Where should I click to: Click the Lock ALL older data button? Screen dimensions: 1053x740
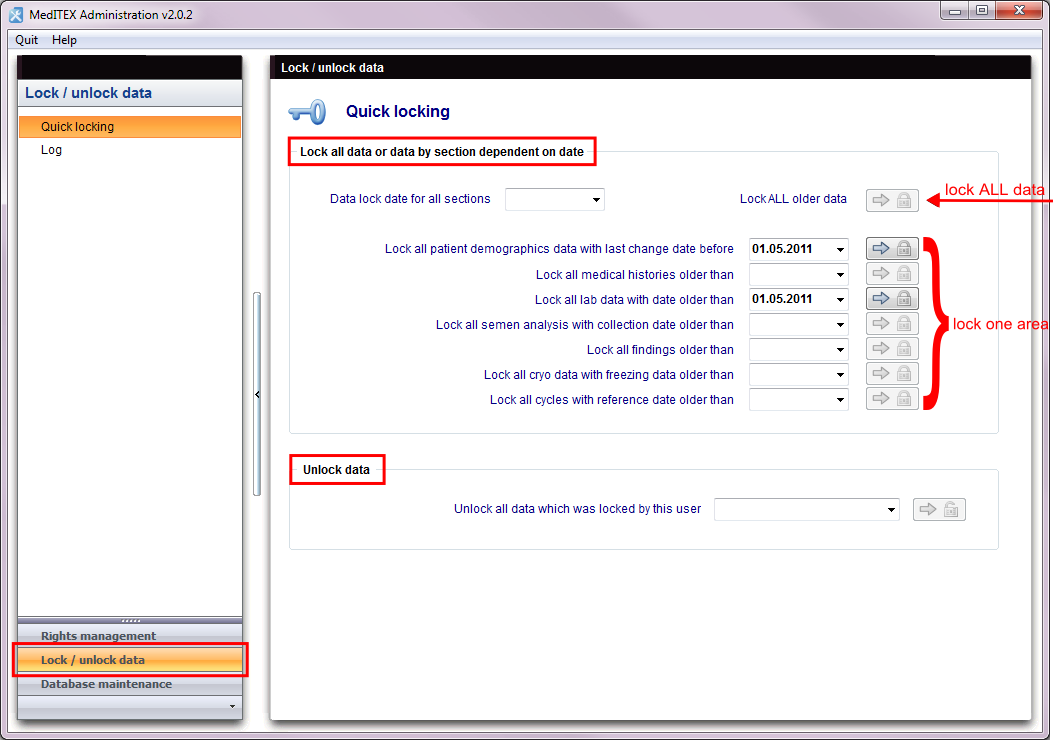[x=892, y=200]
